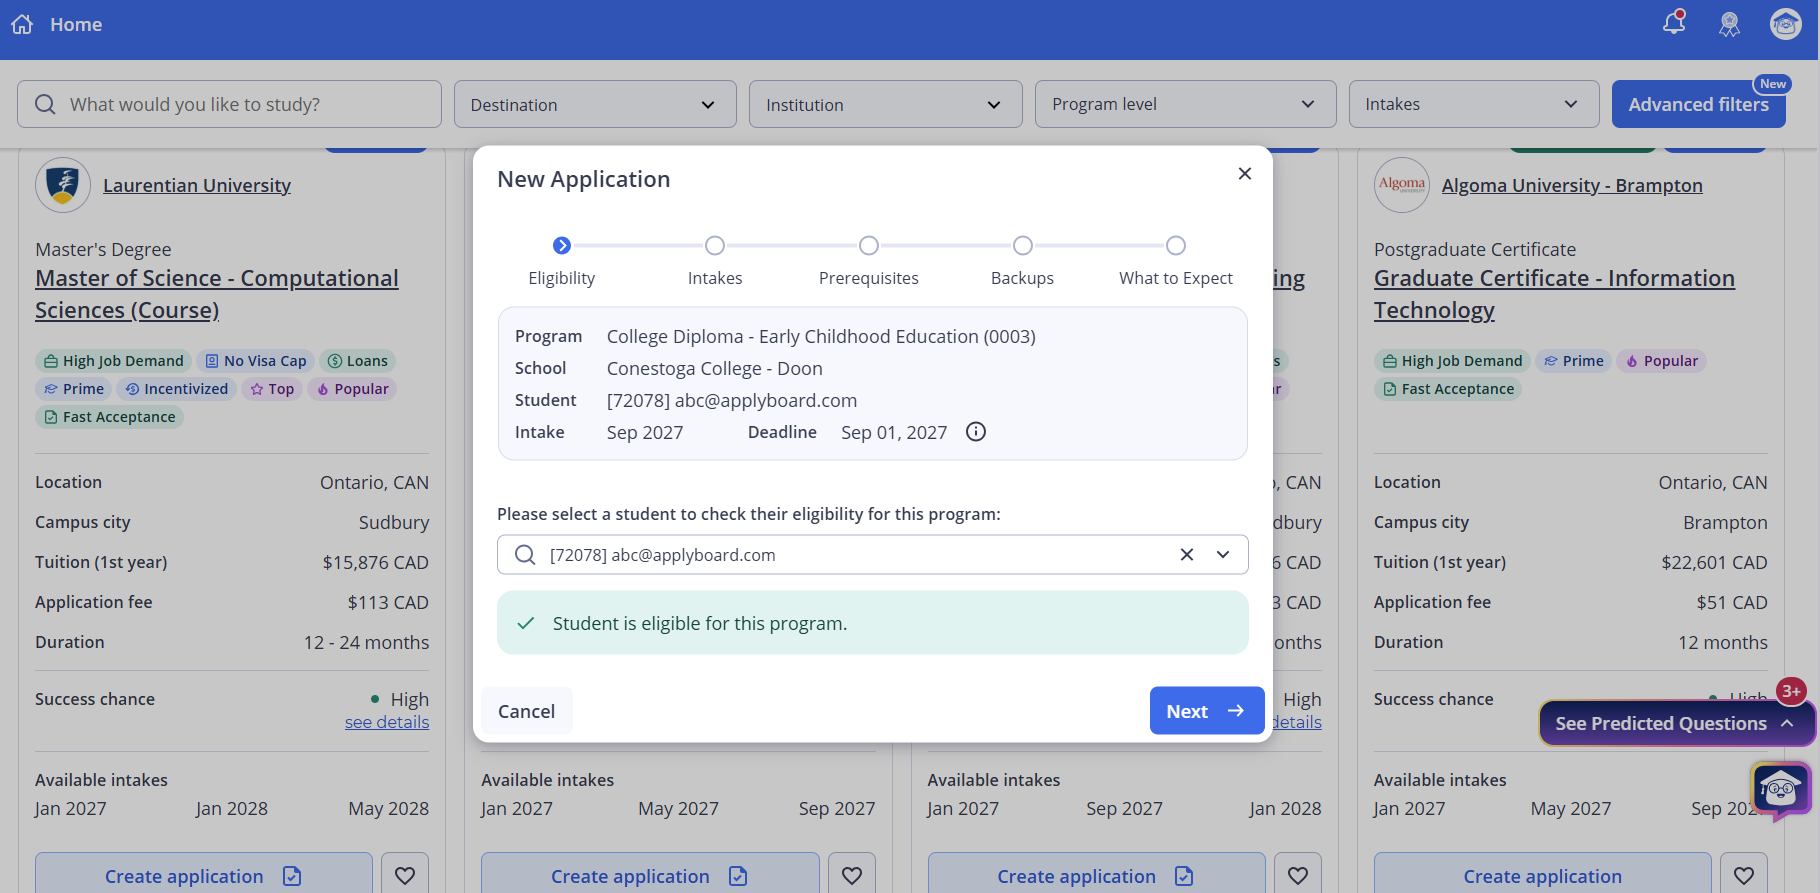Open Advanced filters
The width and height of the screenshot is (1820, 893).
pyautogui.click(x=1698, y=104)
